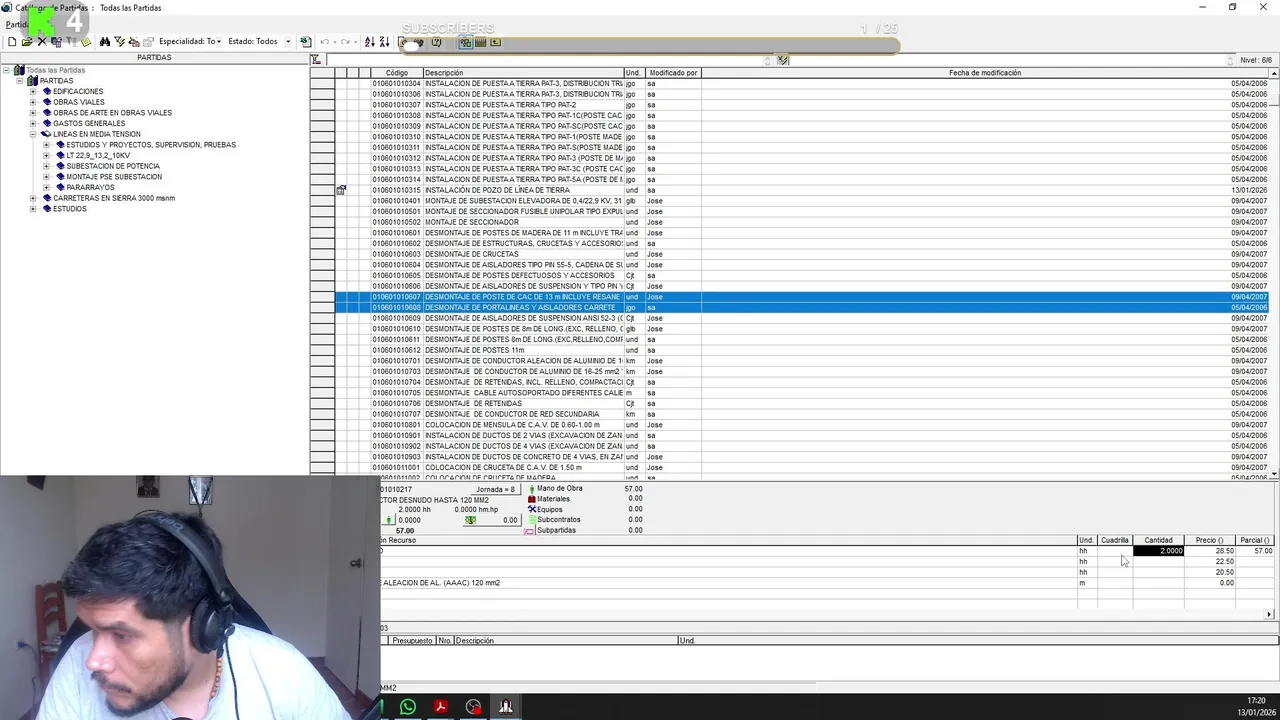
Task: Click the Delete X toolbar icon
Action: 41,42
